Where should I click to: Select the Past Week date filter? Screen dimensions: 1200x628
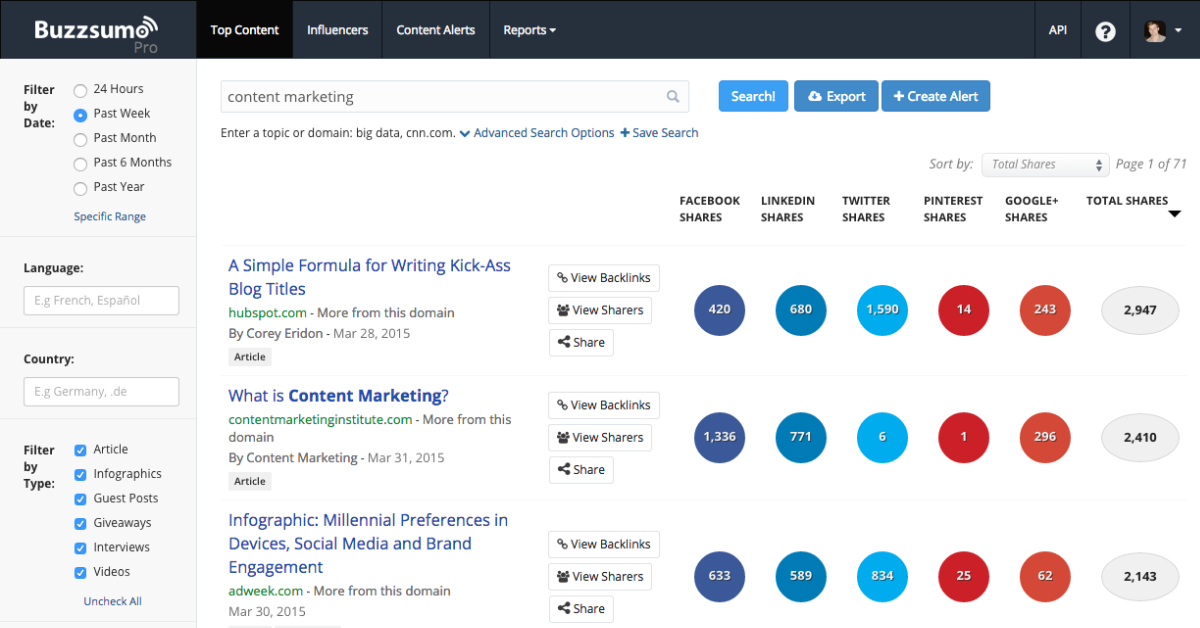[x=80, y=115]
